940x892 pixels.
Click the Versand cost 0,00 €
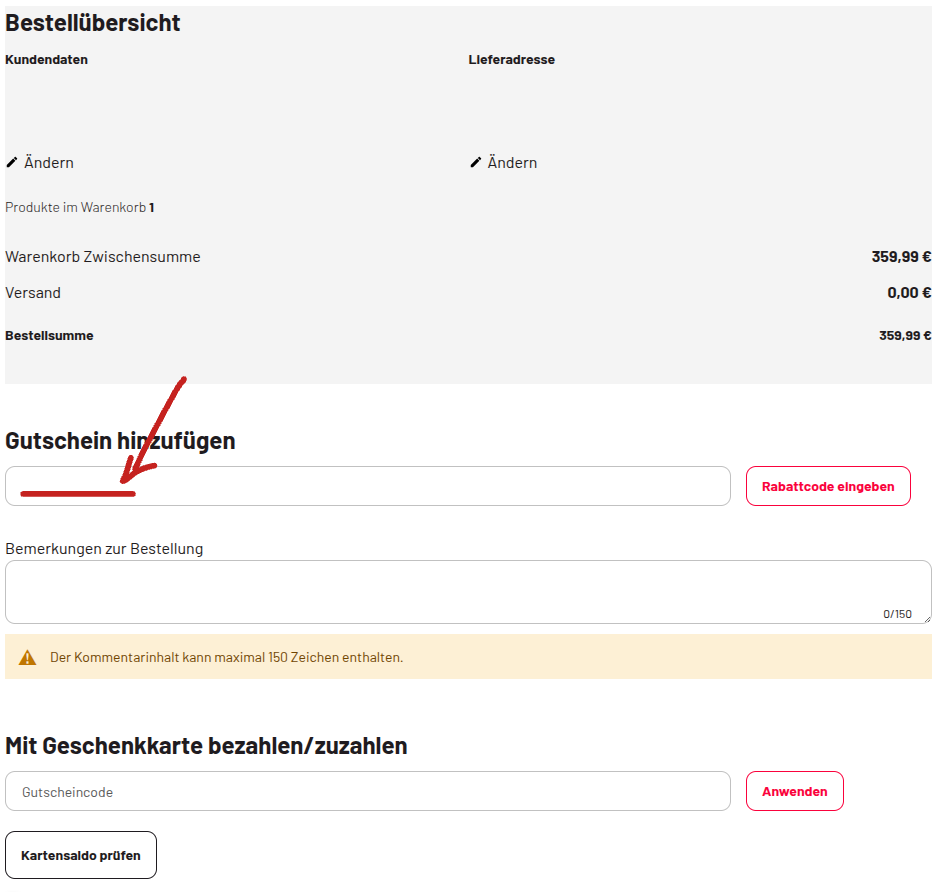908,293
